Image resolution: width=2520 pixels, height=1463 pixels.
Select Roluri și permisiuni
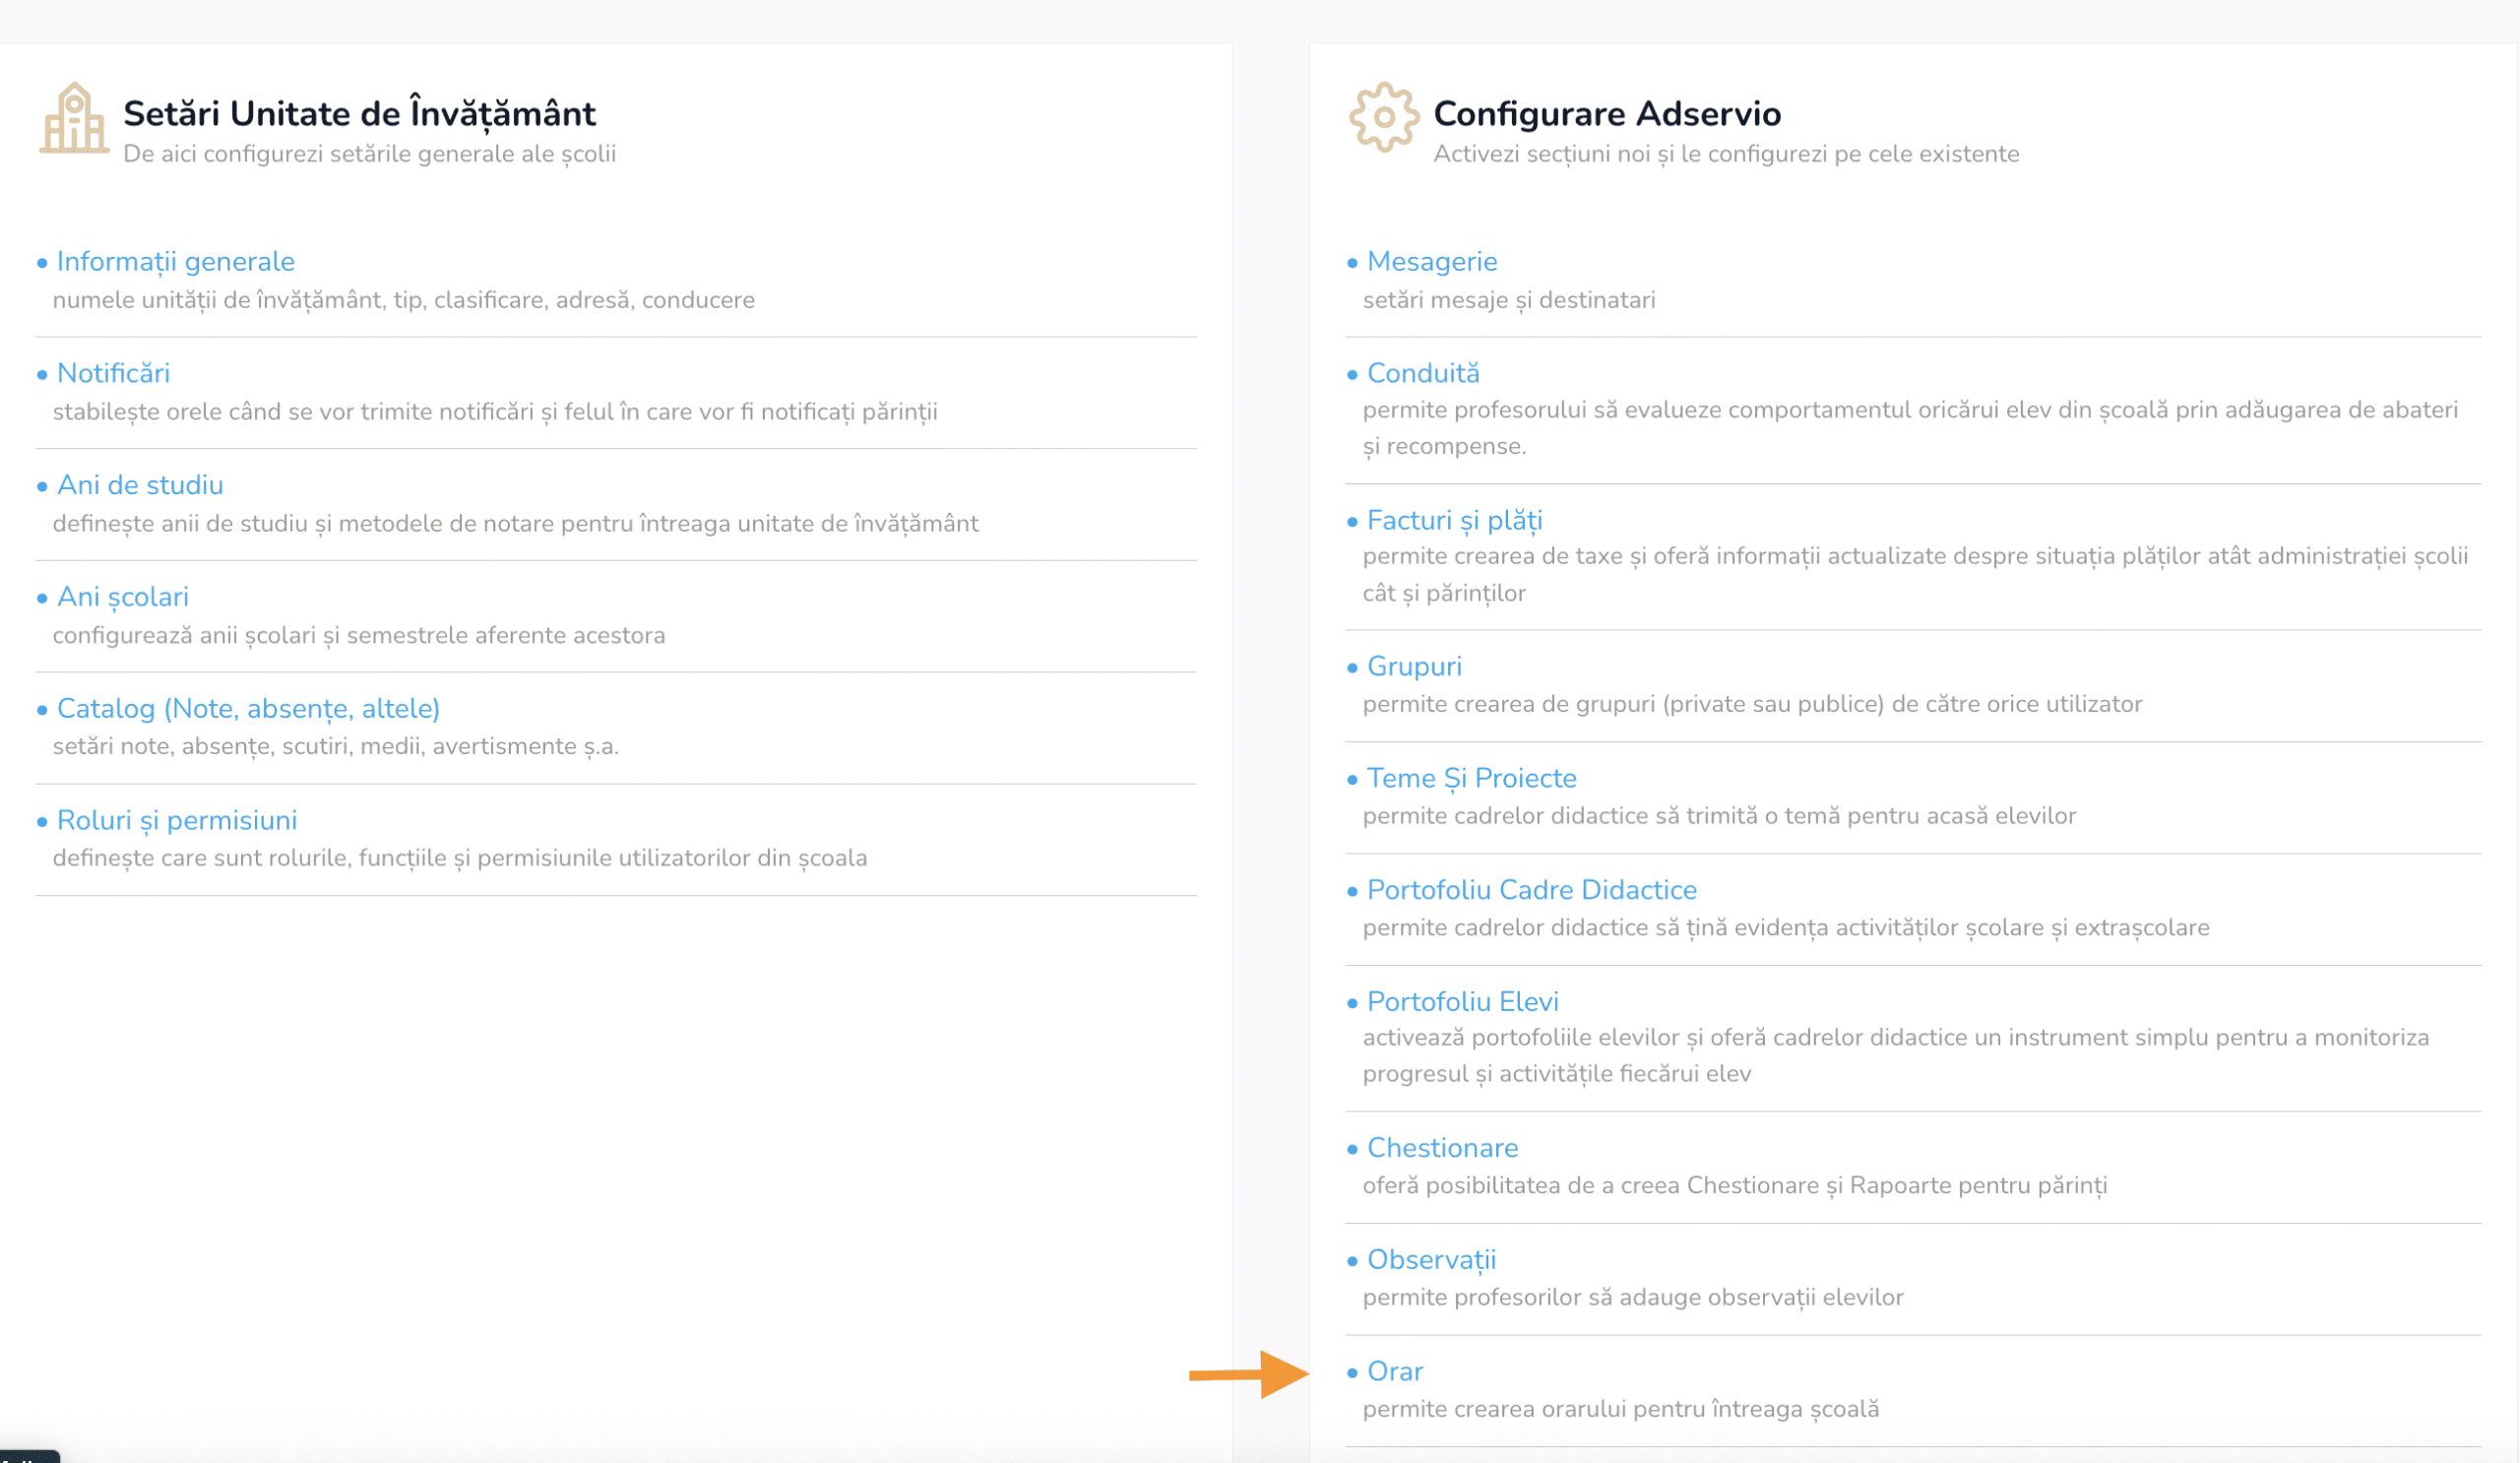point(177,821)
